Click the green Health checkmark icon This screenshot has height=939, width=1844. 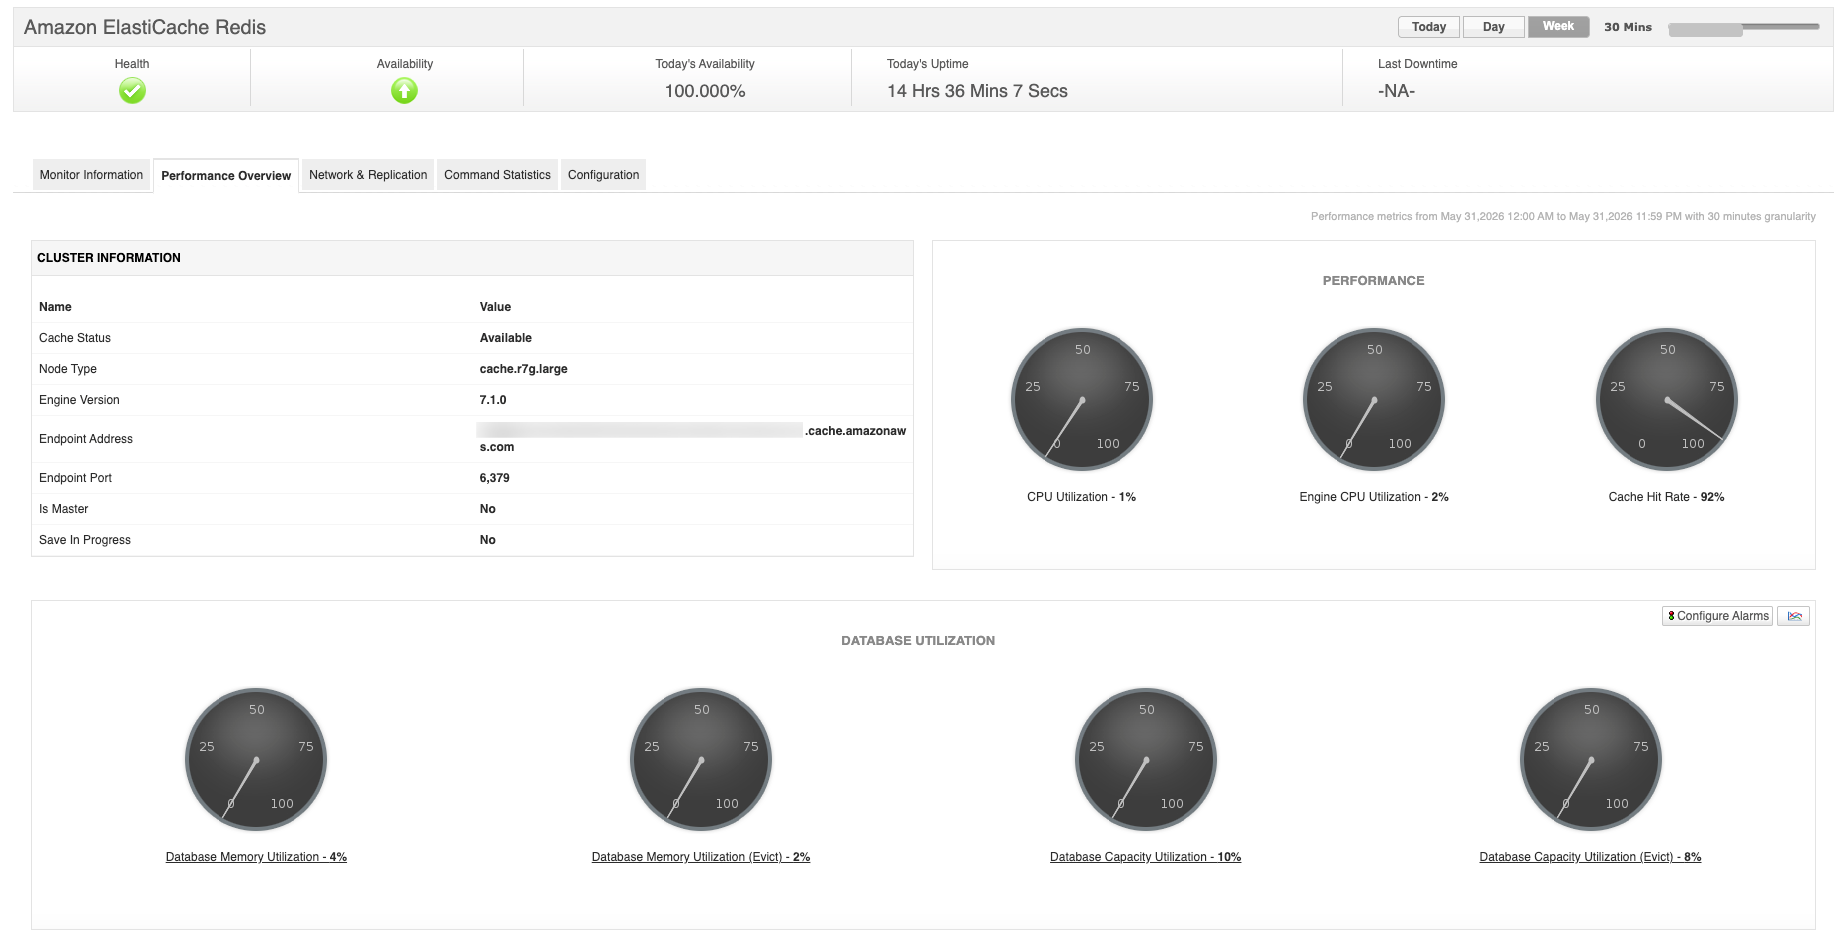coord(132,91)
